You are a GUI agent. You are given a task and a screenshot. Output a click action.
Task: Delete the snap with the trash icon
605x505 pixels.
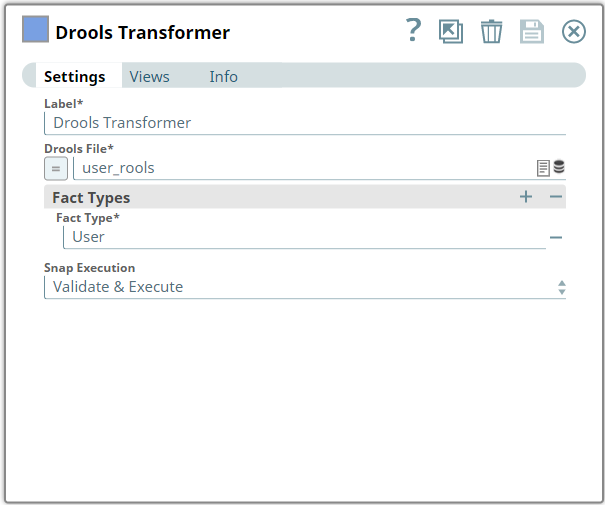point(491,31)
